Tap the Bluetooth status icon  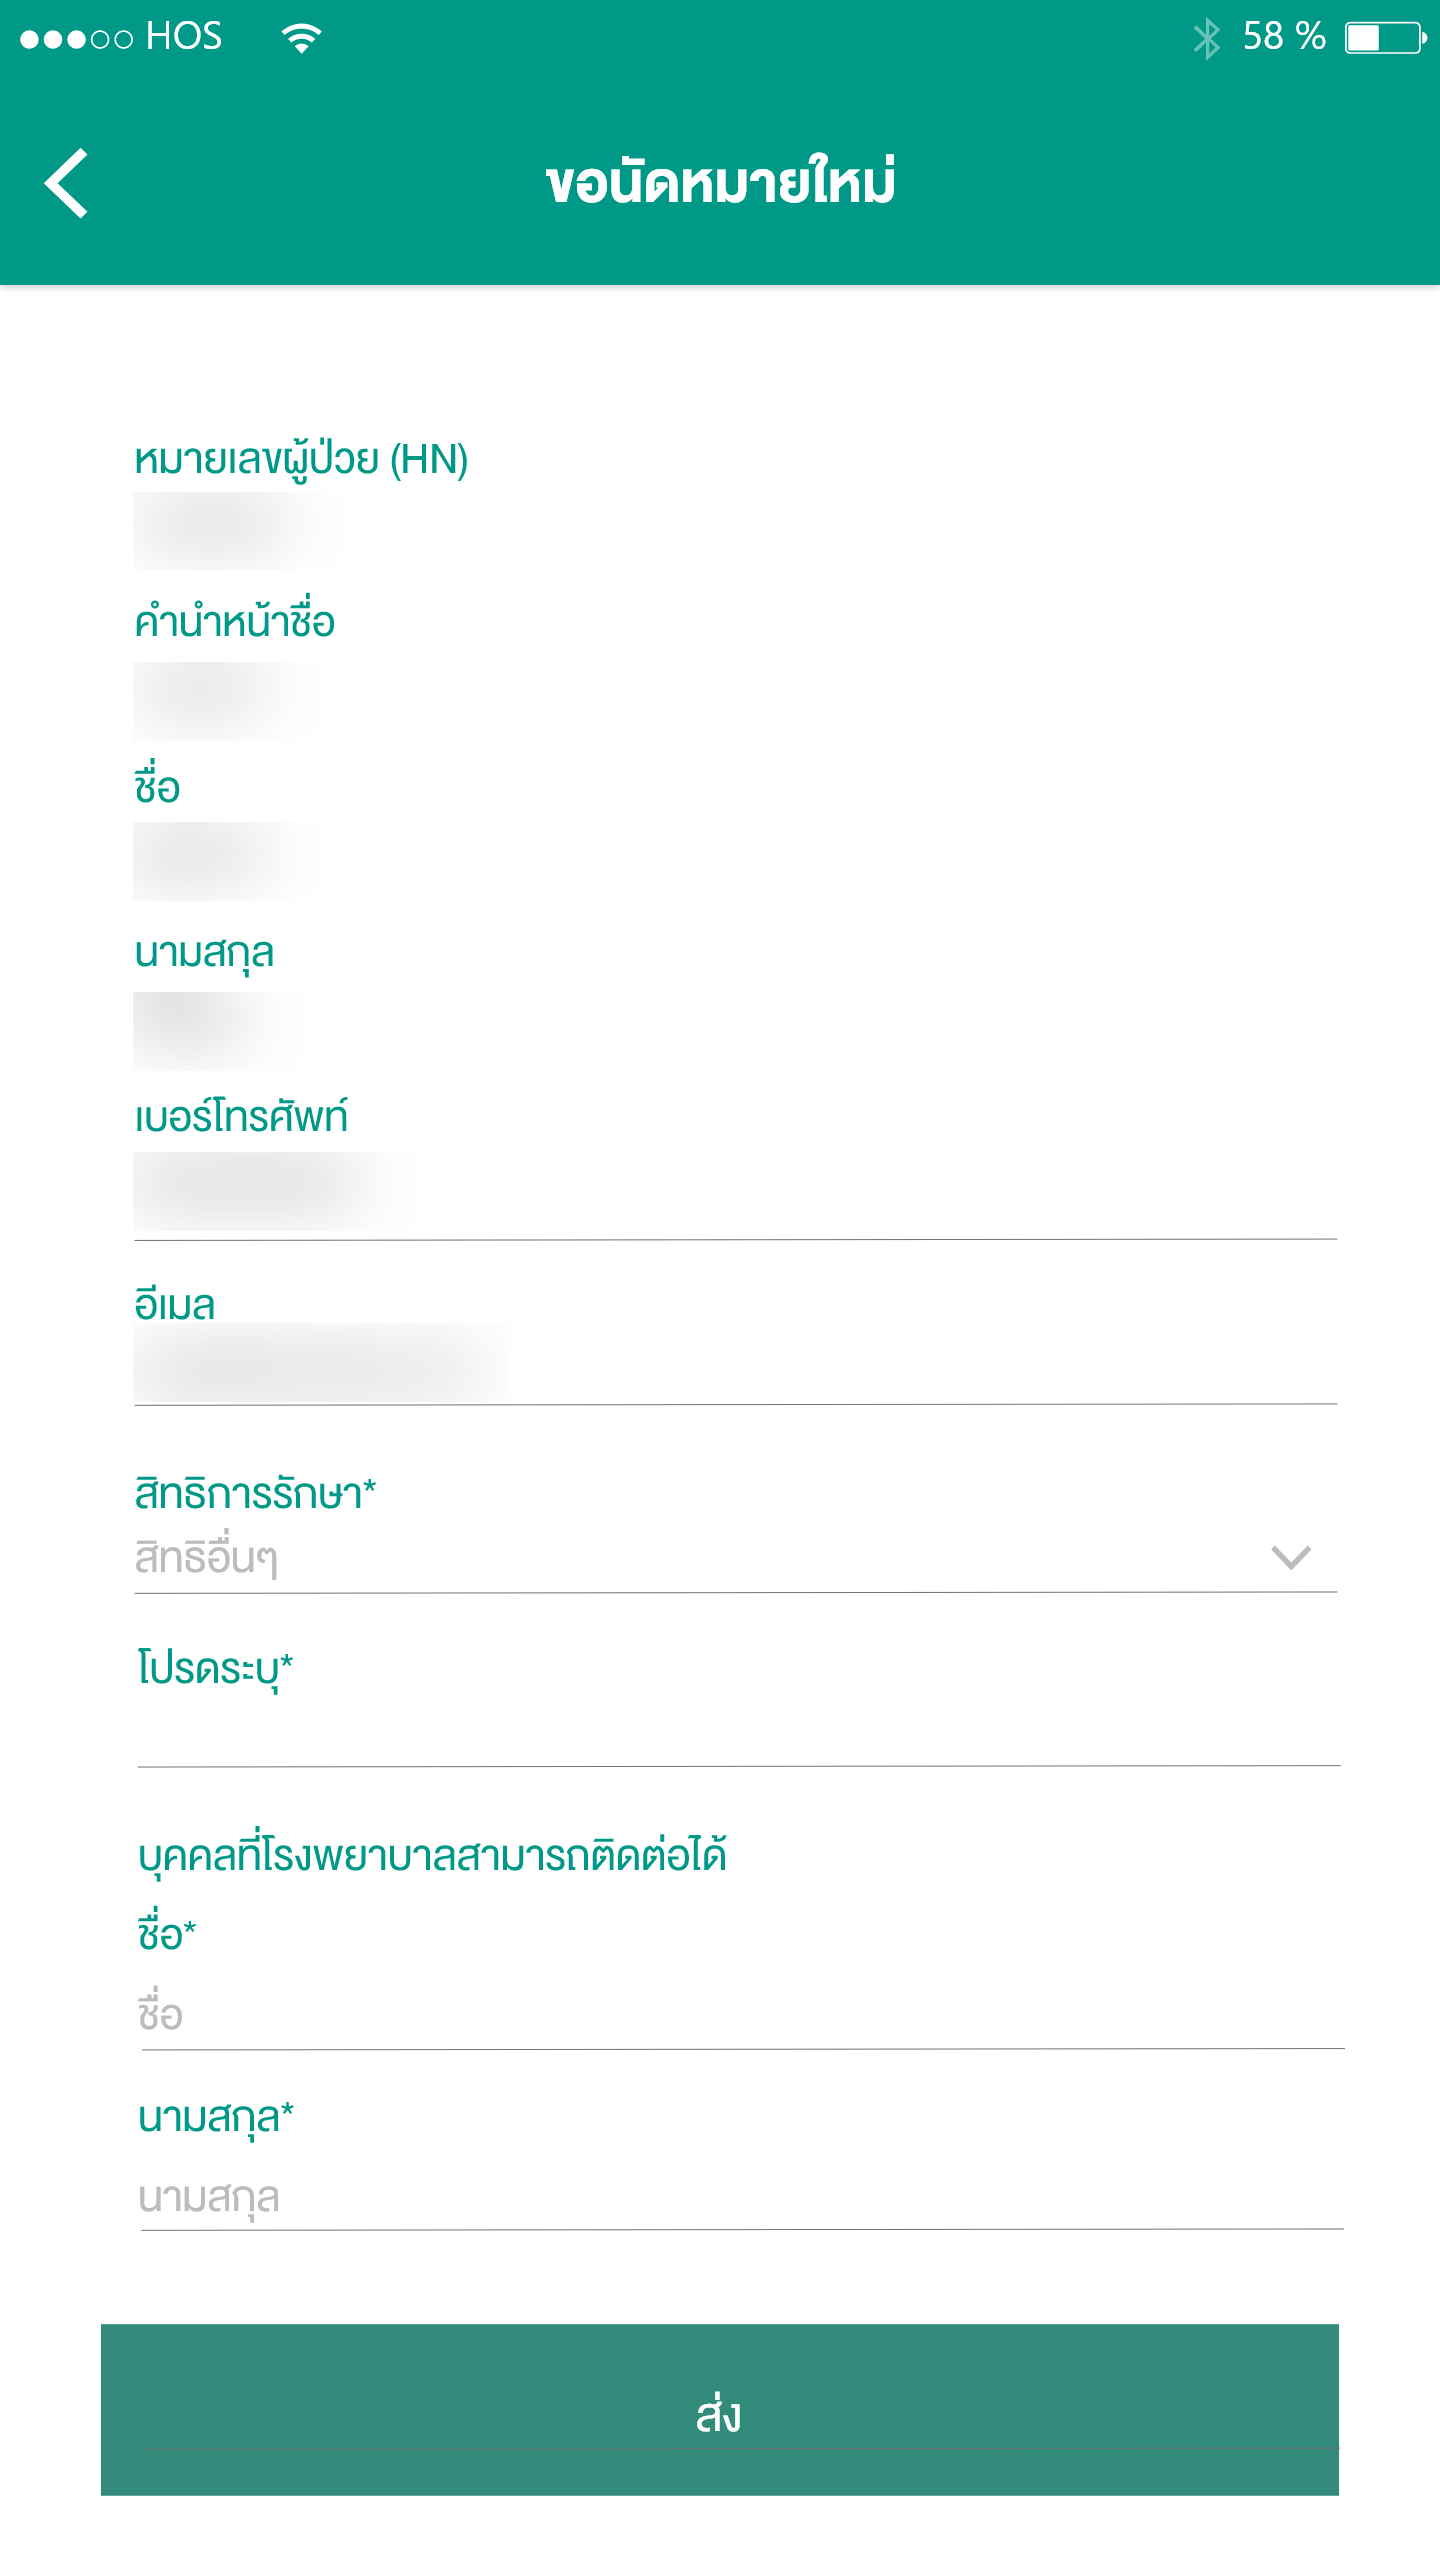tap(1206, 38)
